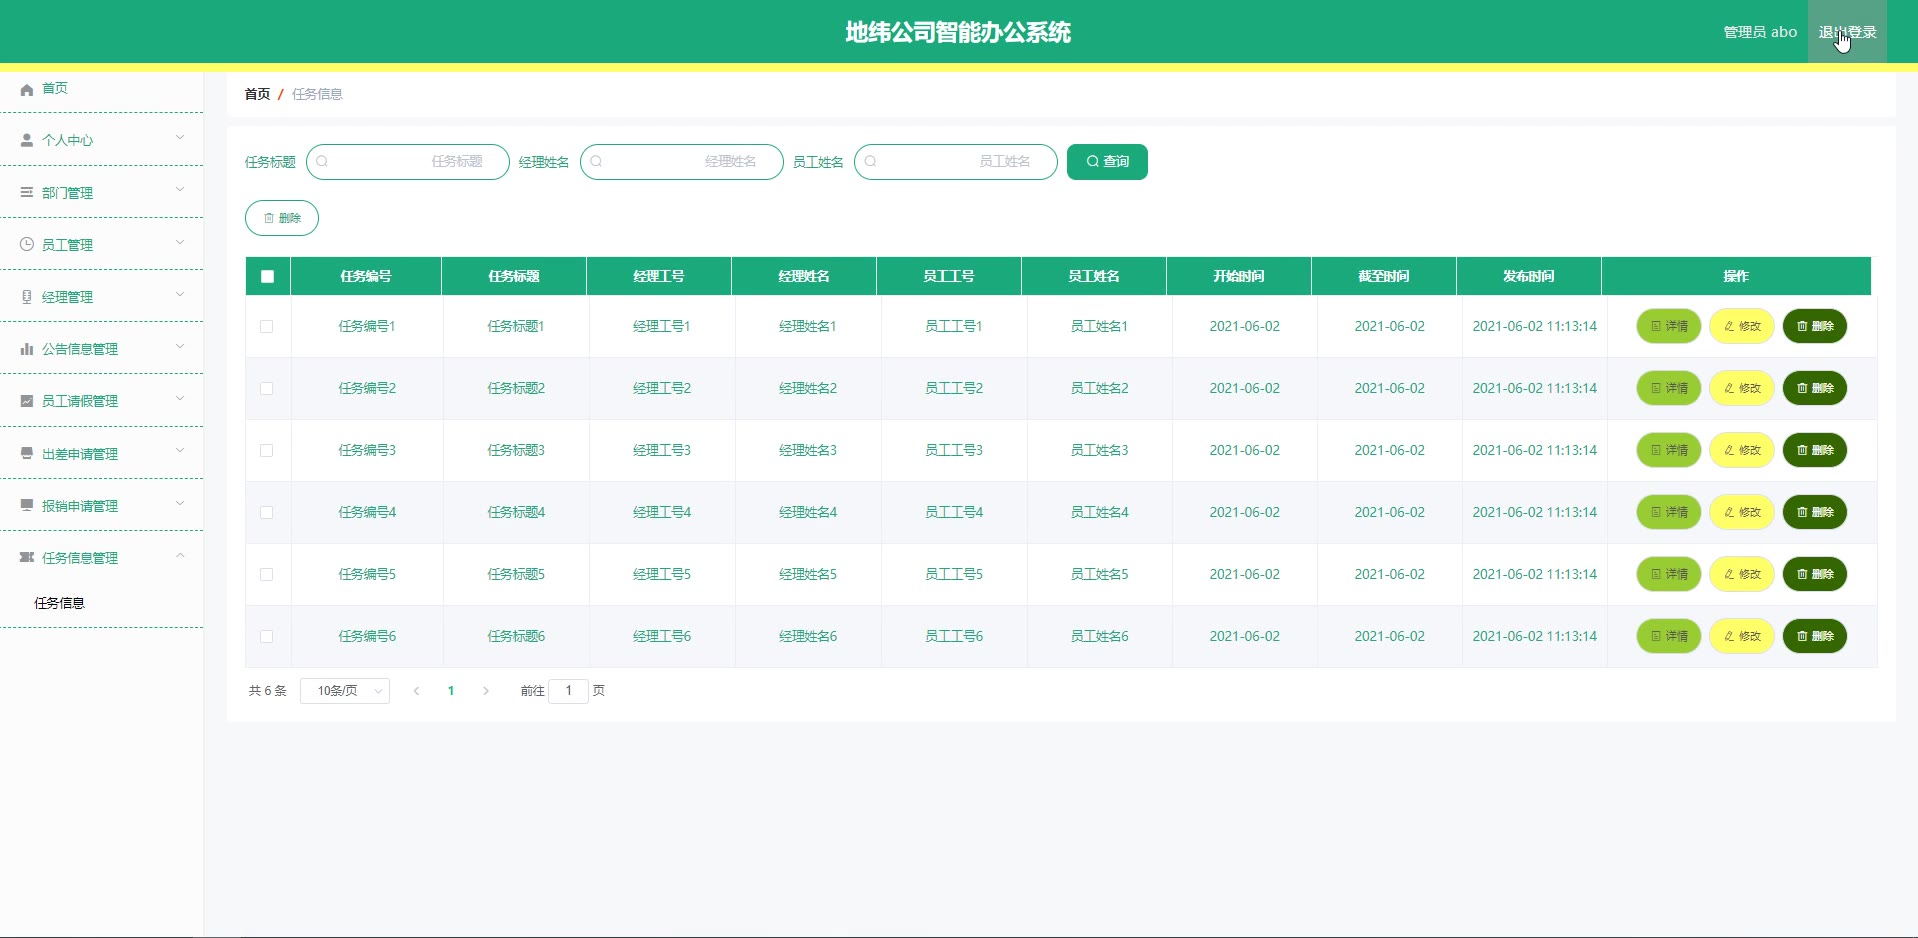Expand the 部门管理 menu chevron
This screenshot has width=1918, height=938.
(180, 190)
